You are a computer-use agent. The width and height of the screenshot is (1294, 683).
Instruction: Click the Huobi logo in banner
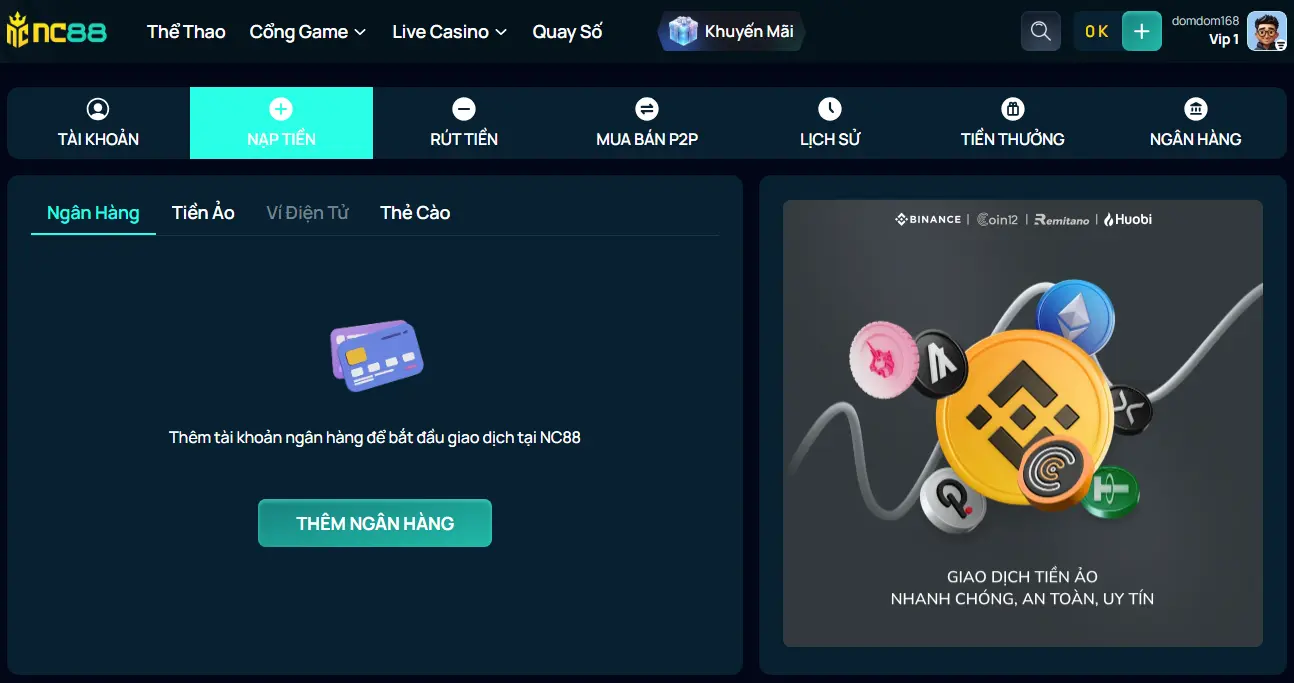(1128, 219)
